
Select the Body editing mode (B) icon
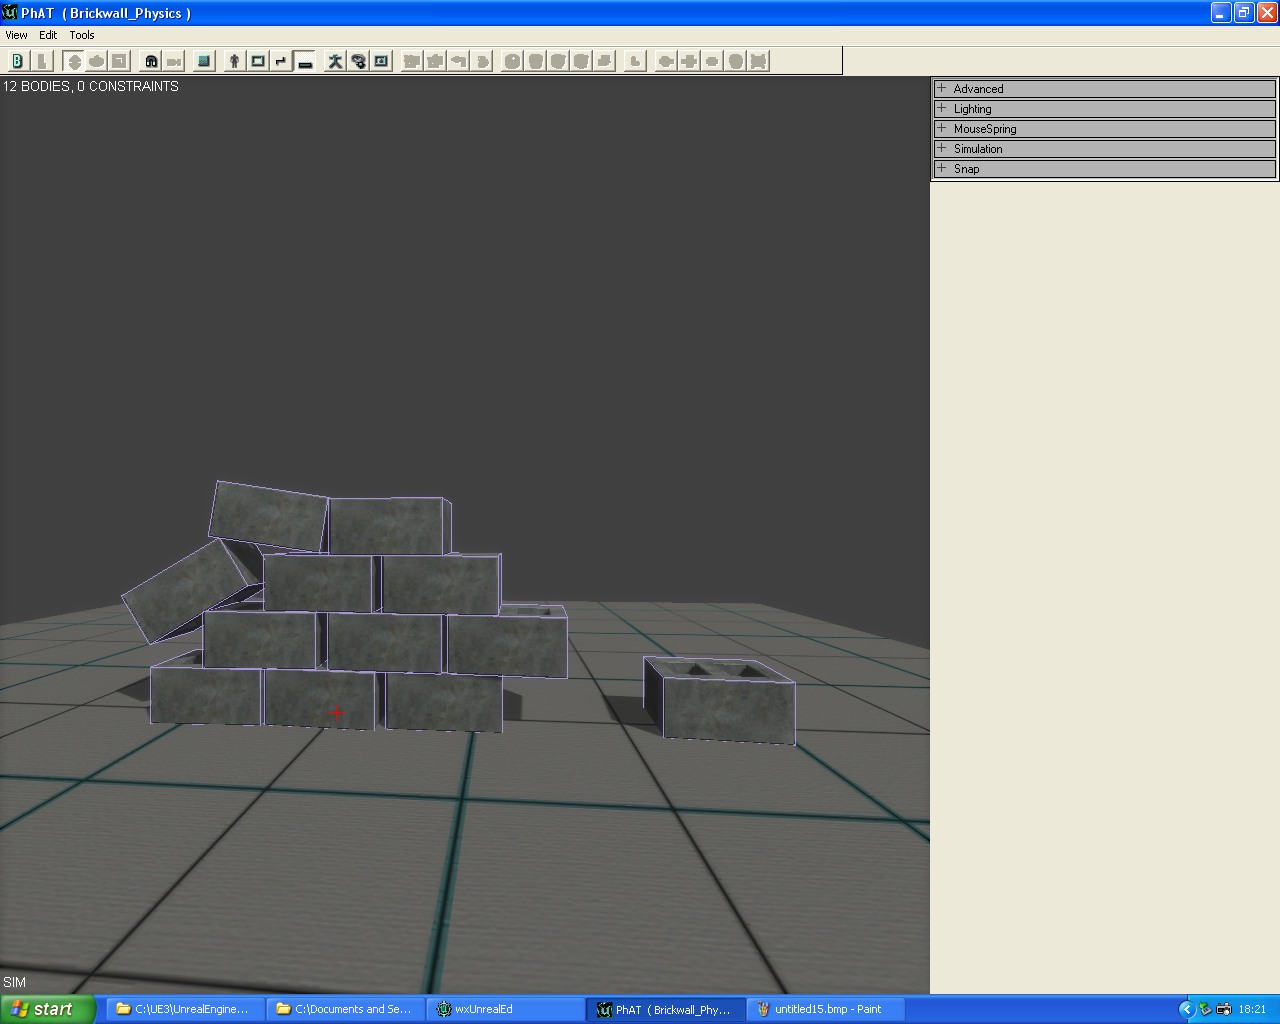[17, 61]
